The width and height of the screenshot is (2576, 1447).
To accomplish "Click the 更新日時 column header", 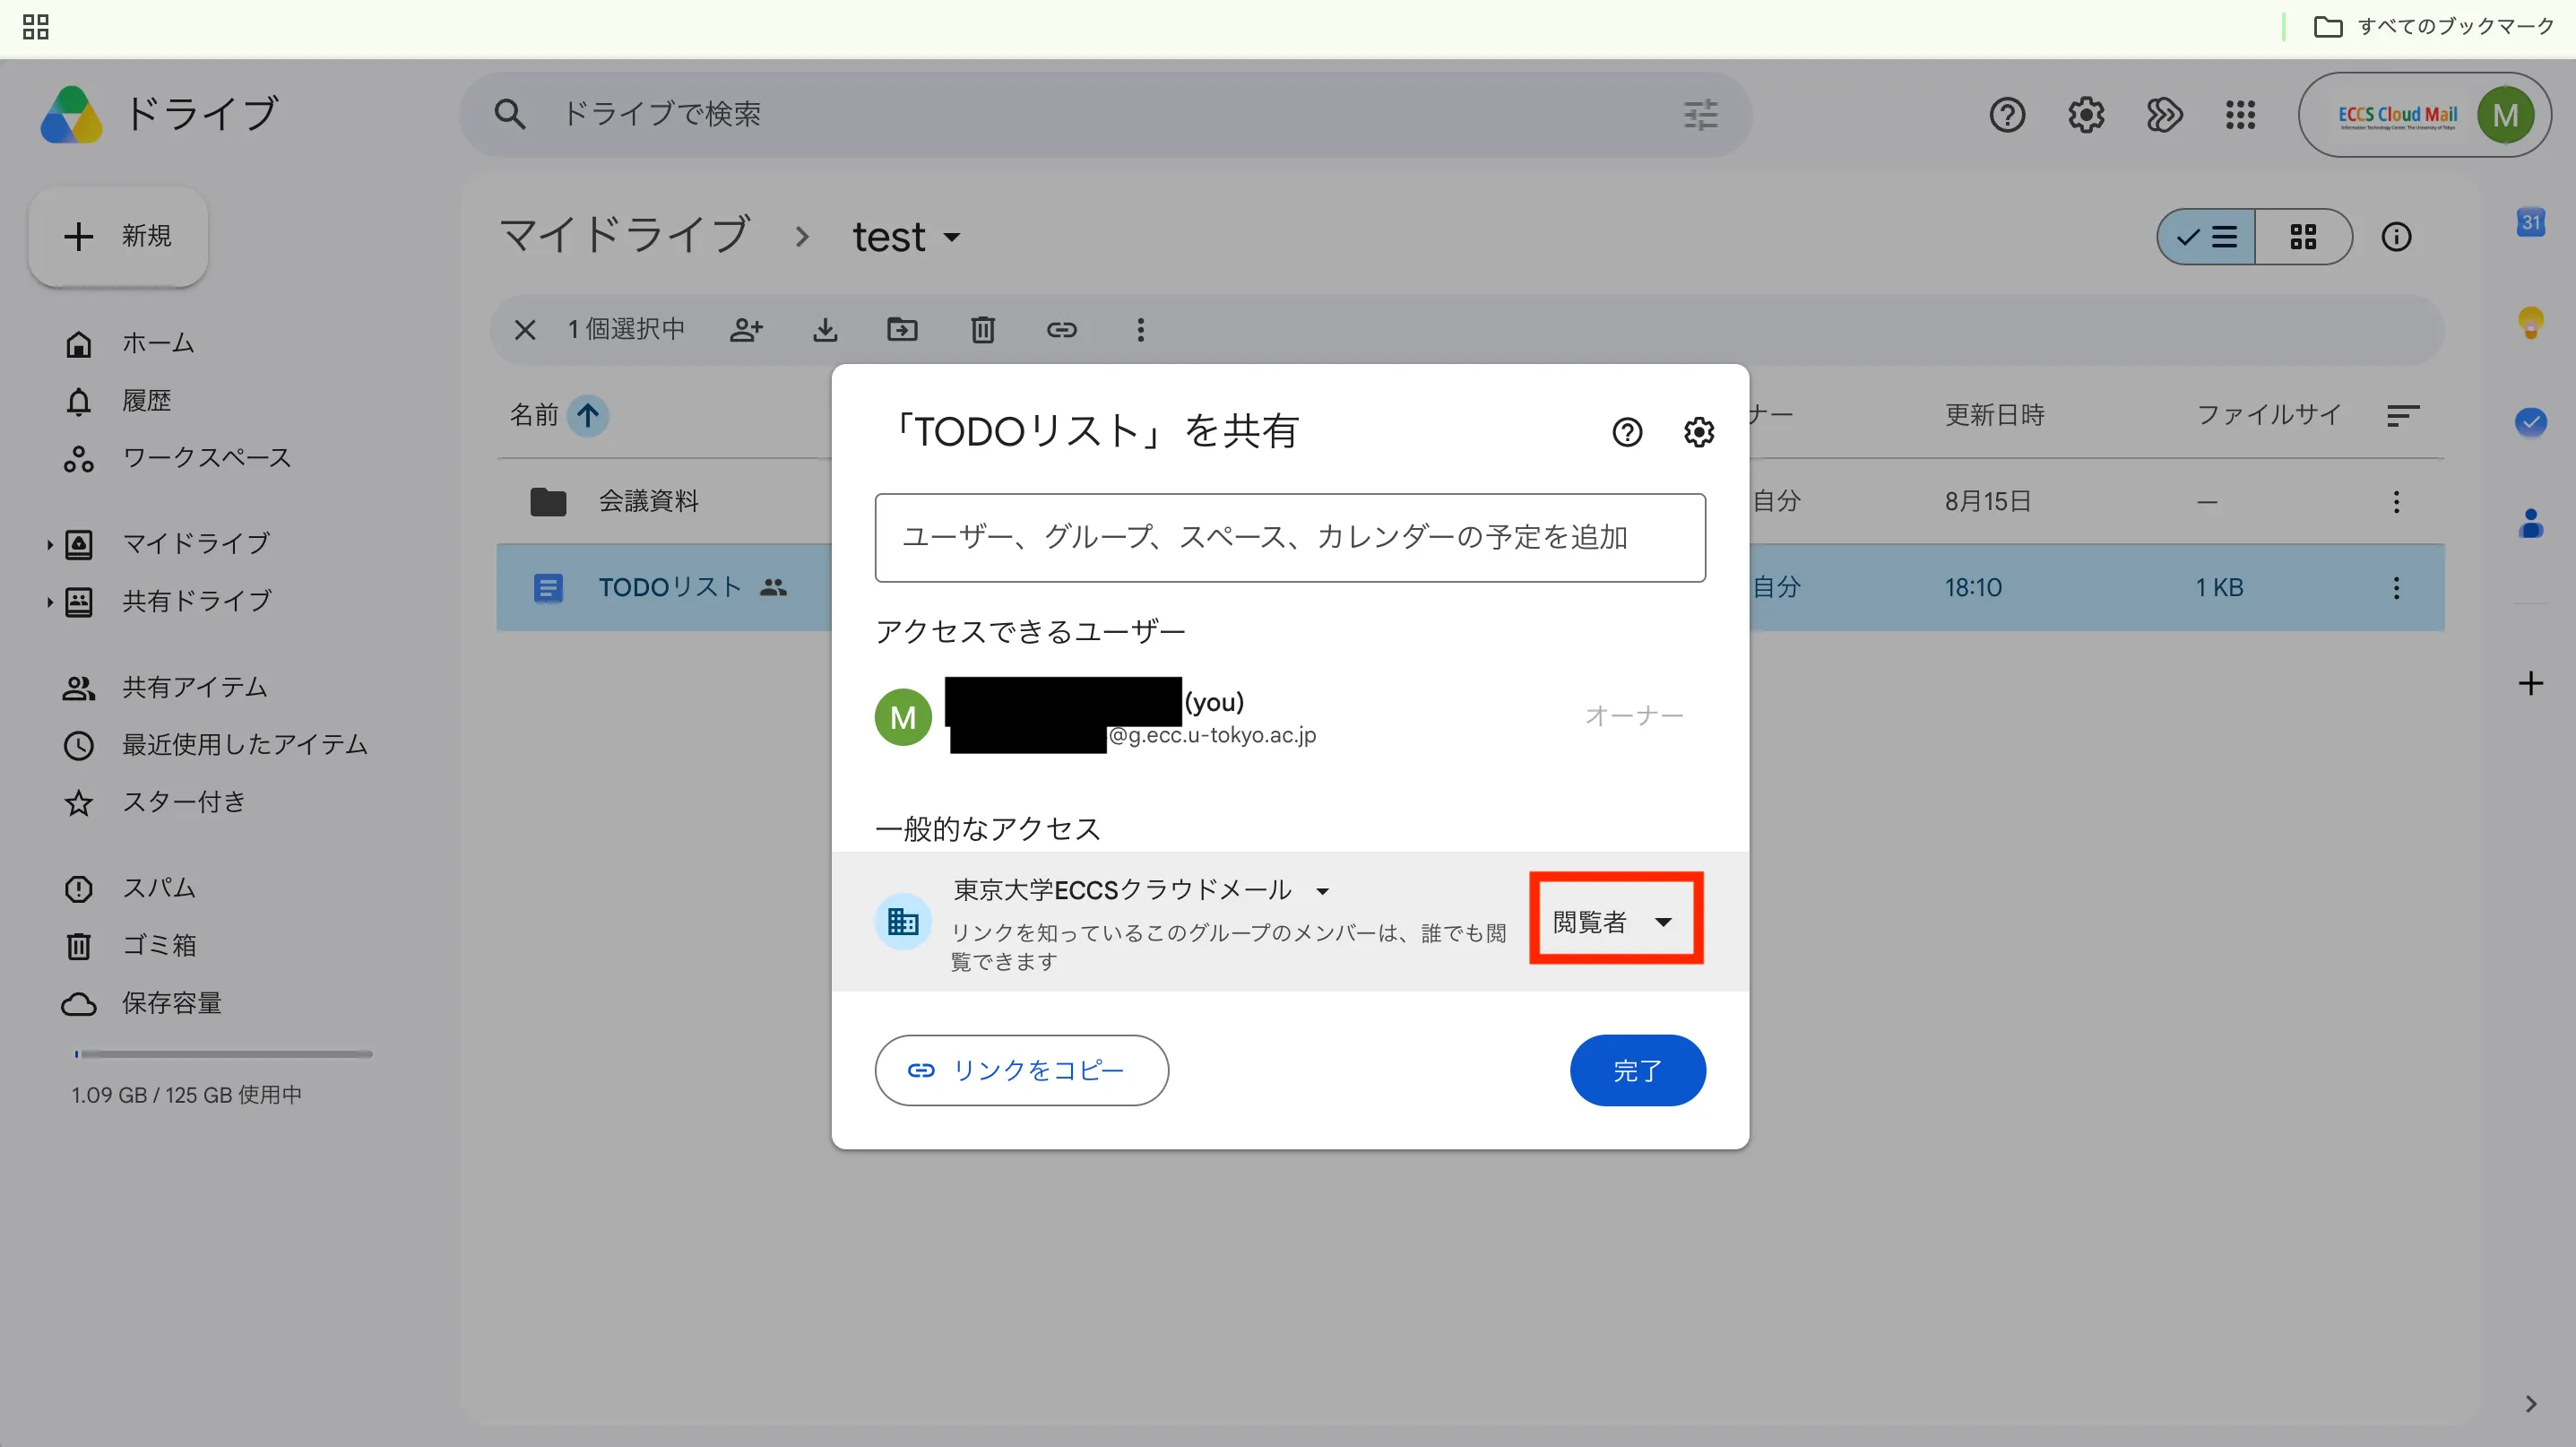I will [1994, 415].
